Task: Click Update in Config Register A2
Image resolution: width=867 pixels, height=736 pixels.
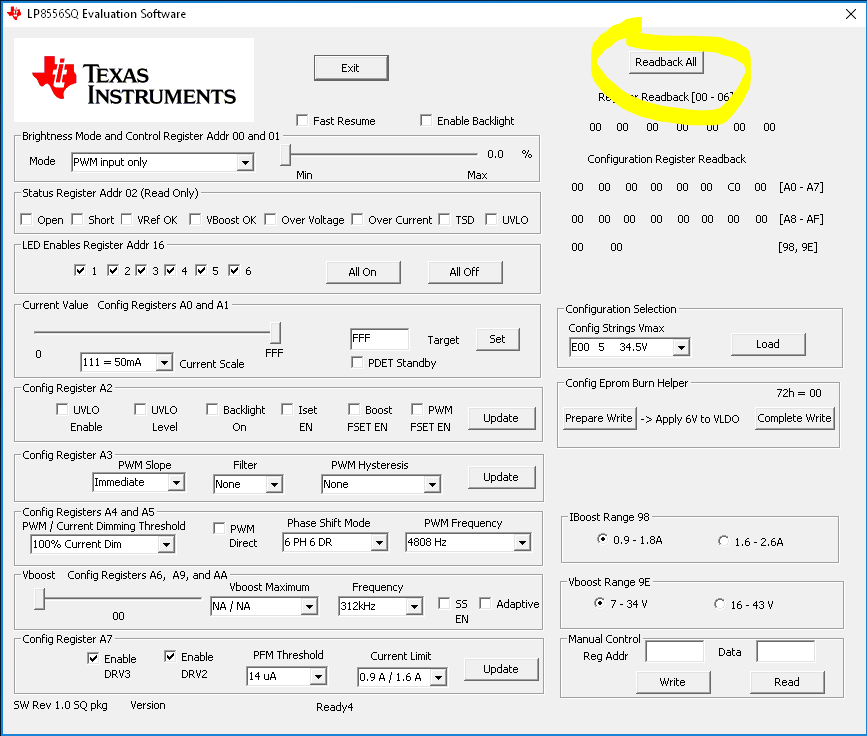Action: [x=502, y=419]
